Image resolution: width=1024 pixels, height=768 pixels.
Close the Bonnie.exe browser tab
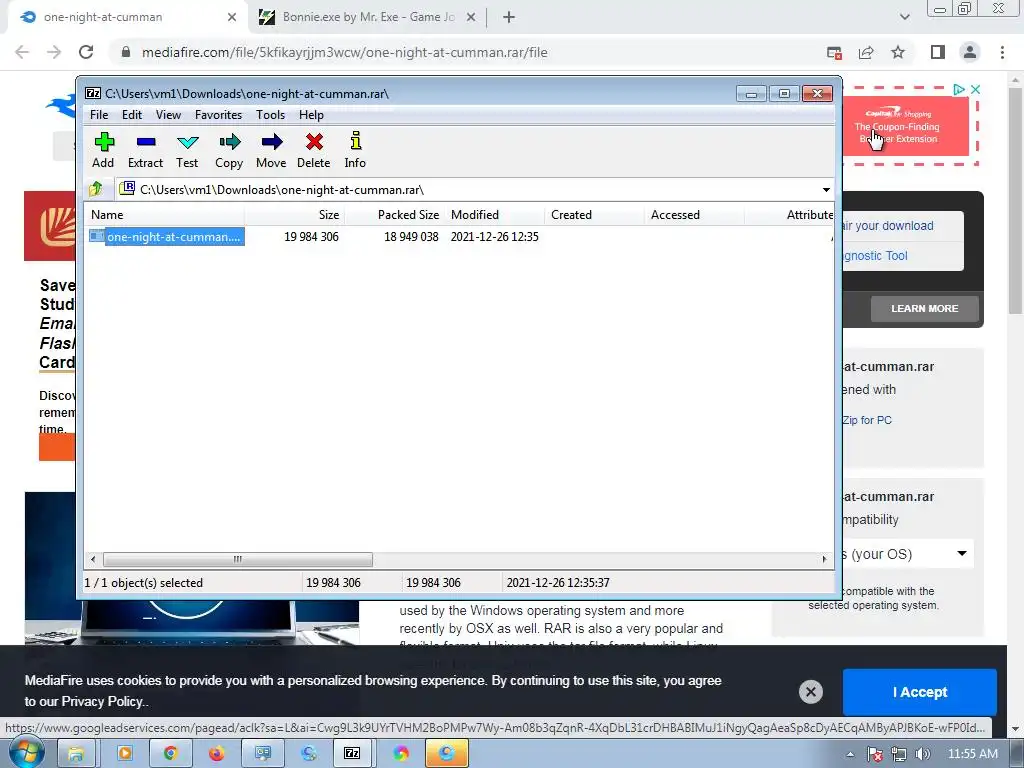click(x=471, y=17)
